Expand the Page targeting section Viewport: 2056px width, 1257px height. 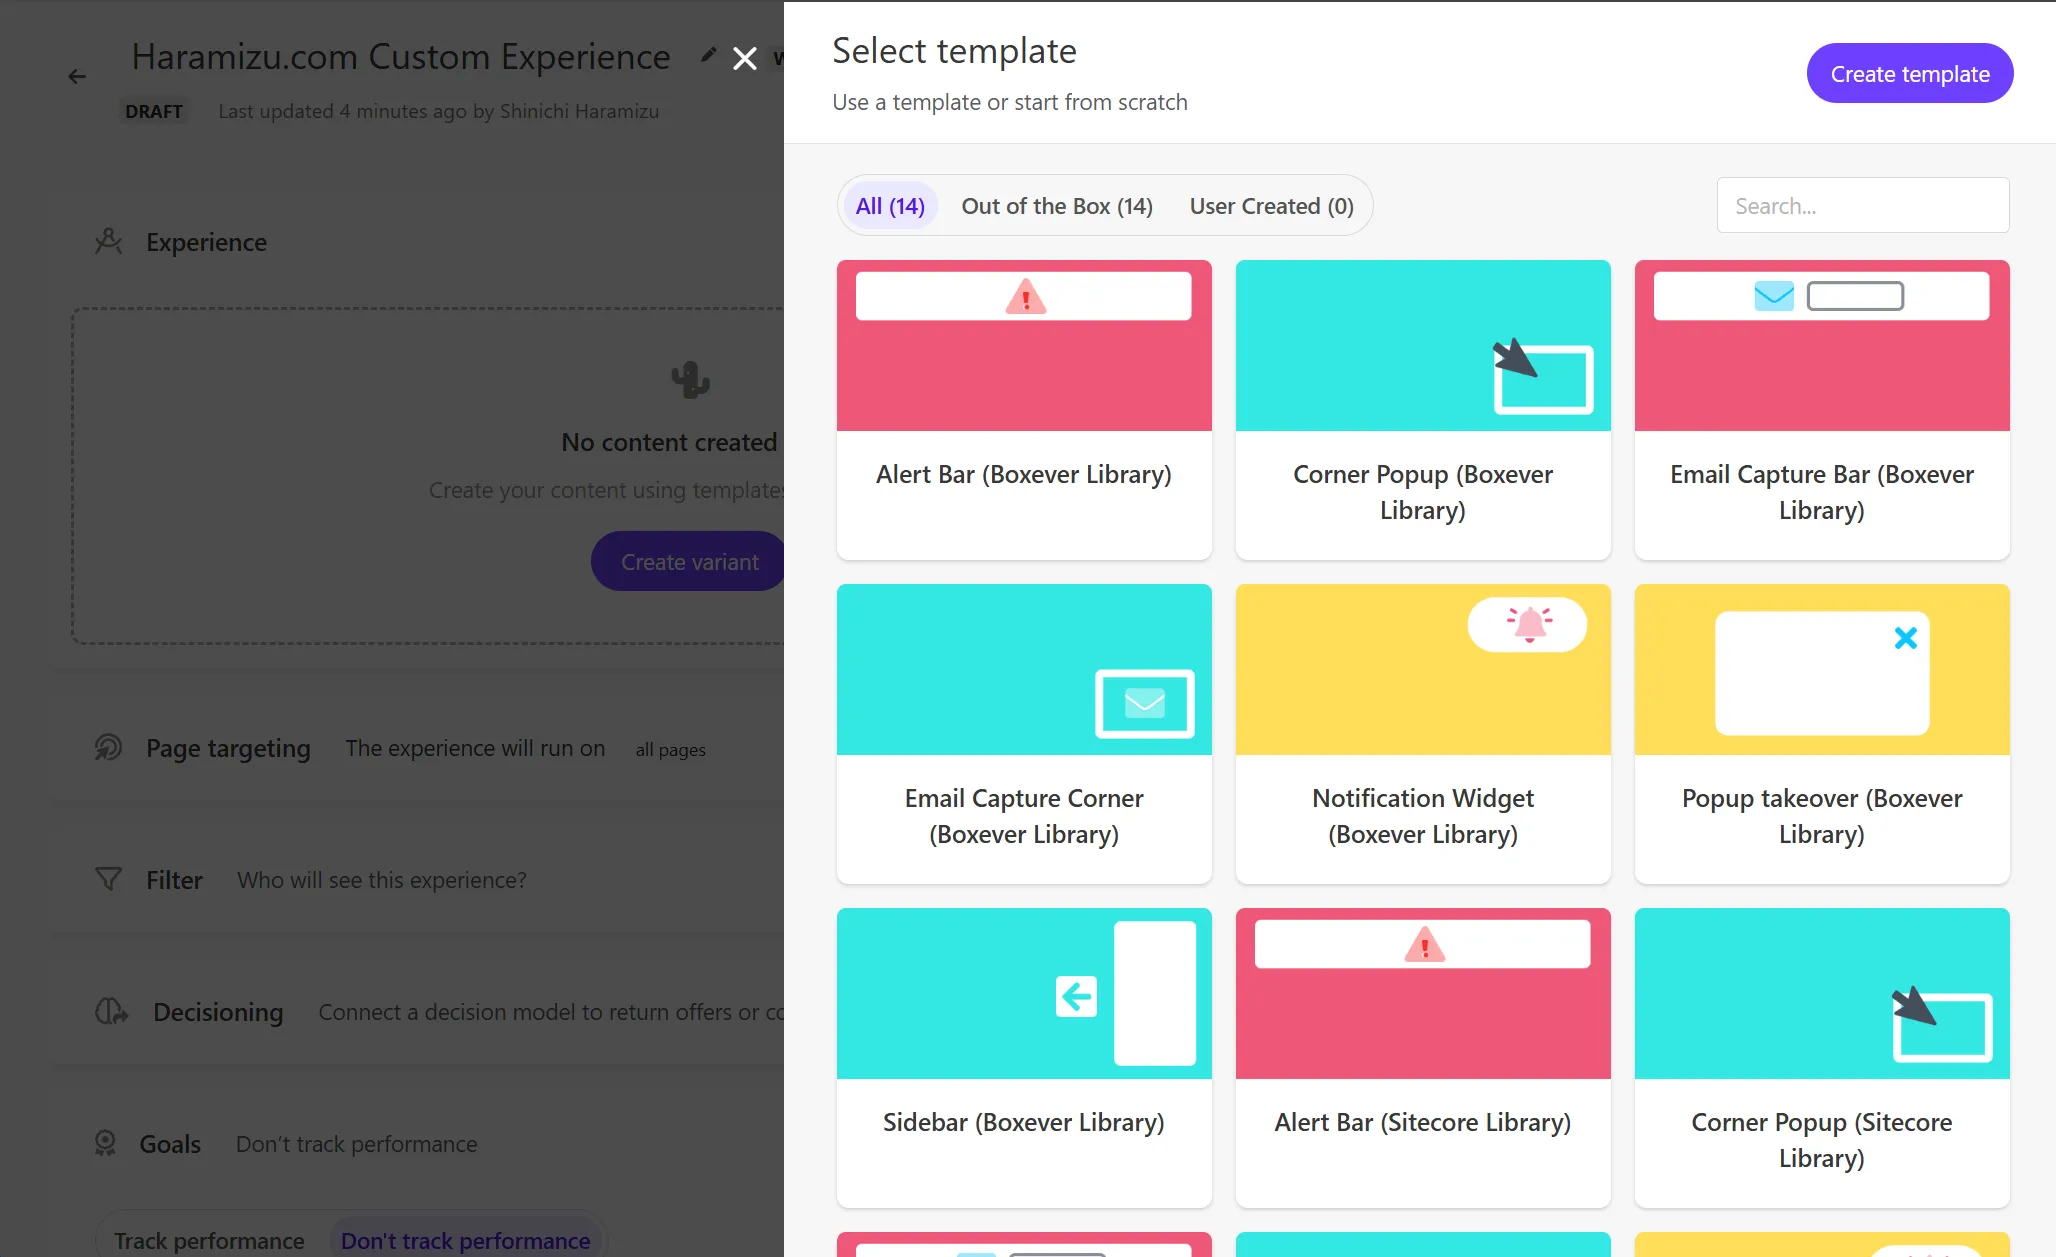tap(228, 747)
